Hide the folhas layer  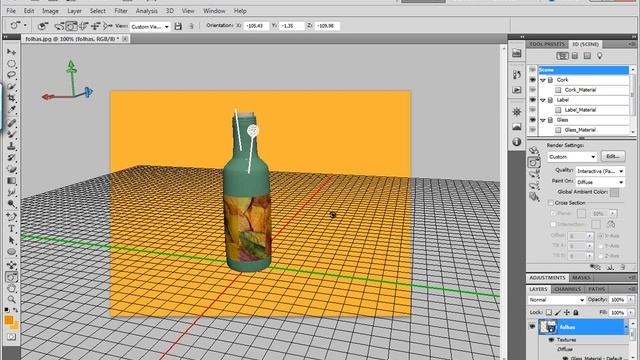pyautogui.click(x=532, y=327)
